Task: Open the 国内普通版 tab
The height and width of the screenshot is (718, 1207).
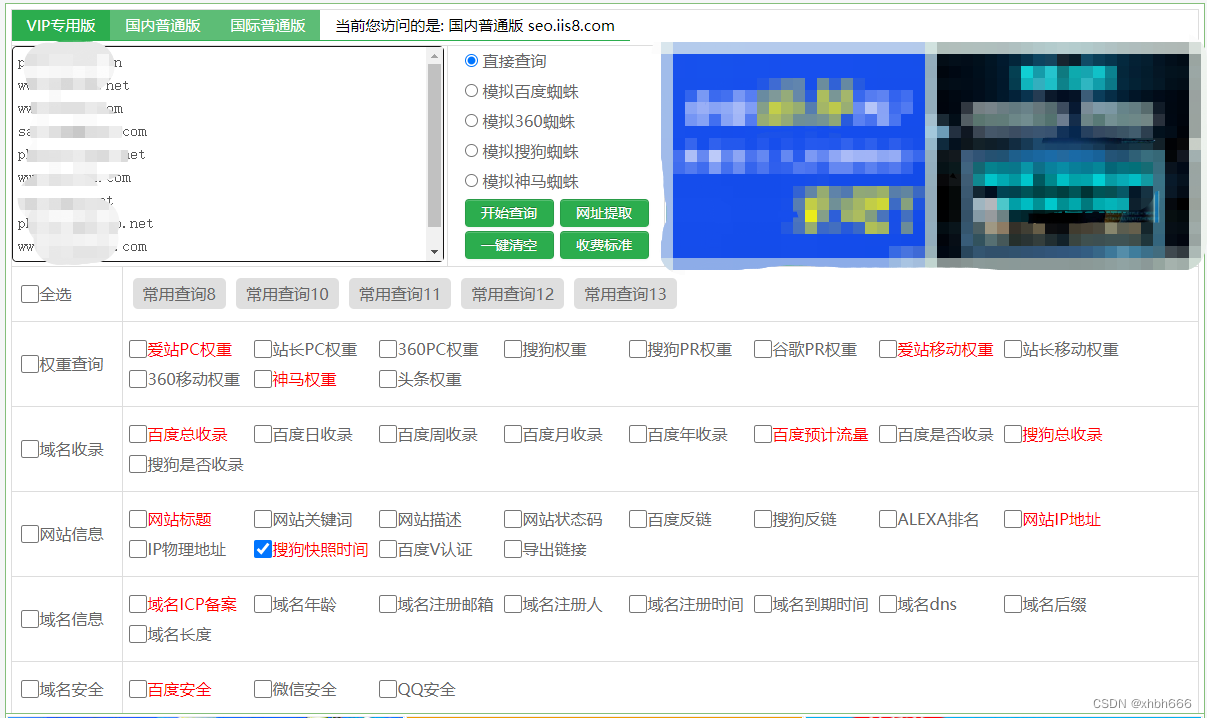Action: click(x=163, y=26)
